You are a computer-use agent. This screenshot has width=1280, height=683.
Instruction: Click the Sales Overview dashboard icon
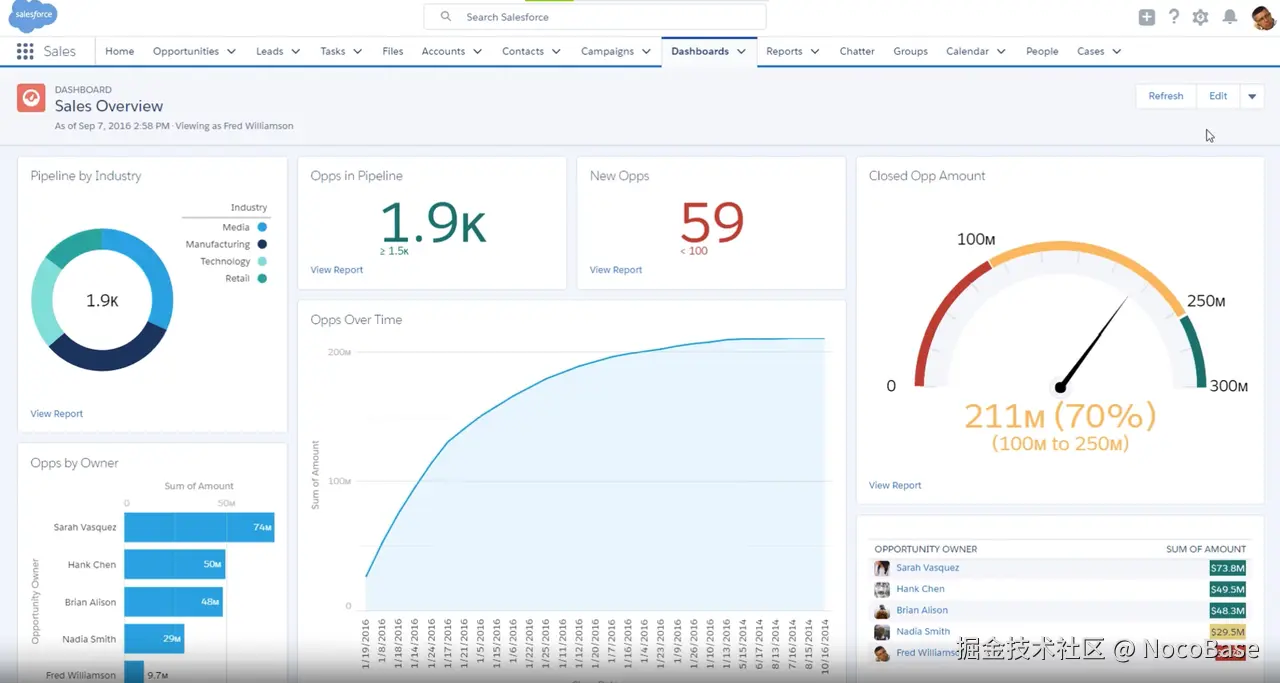(30, 97)
